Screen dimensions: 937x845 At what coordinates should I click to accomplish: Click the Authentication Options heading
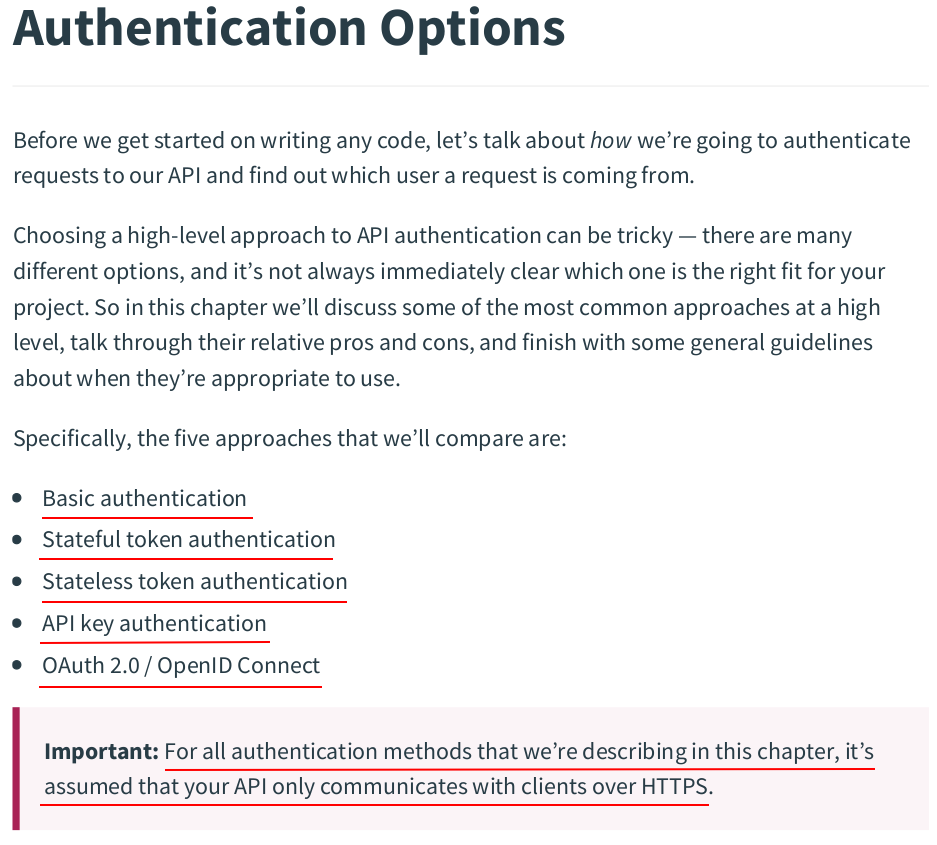[x=289, y=28]
